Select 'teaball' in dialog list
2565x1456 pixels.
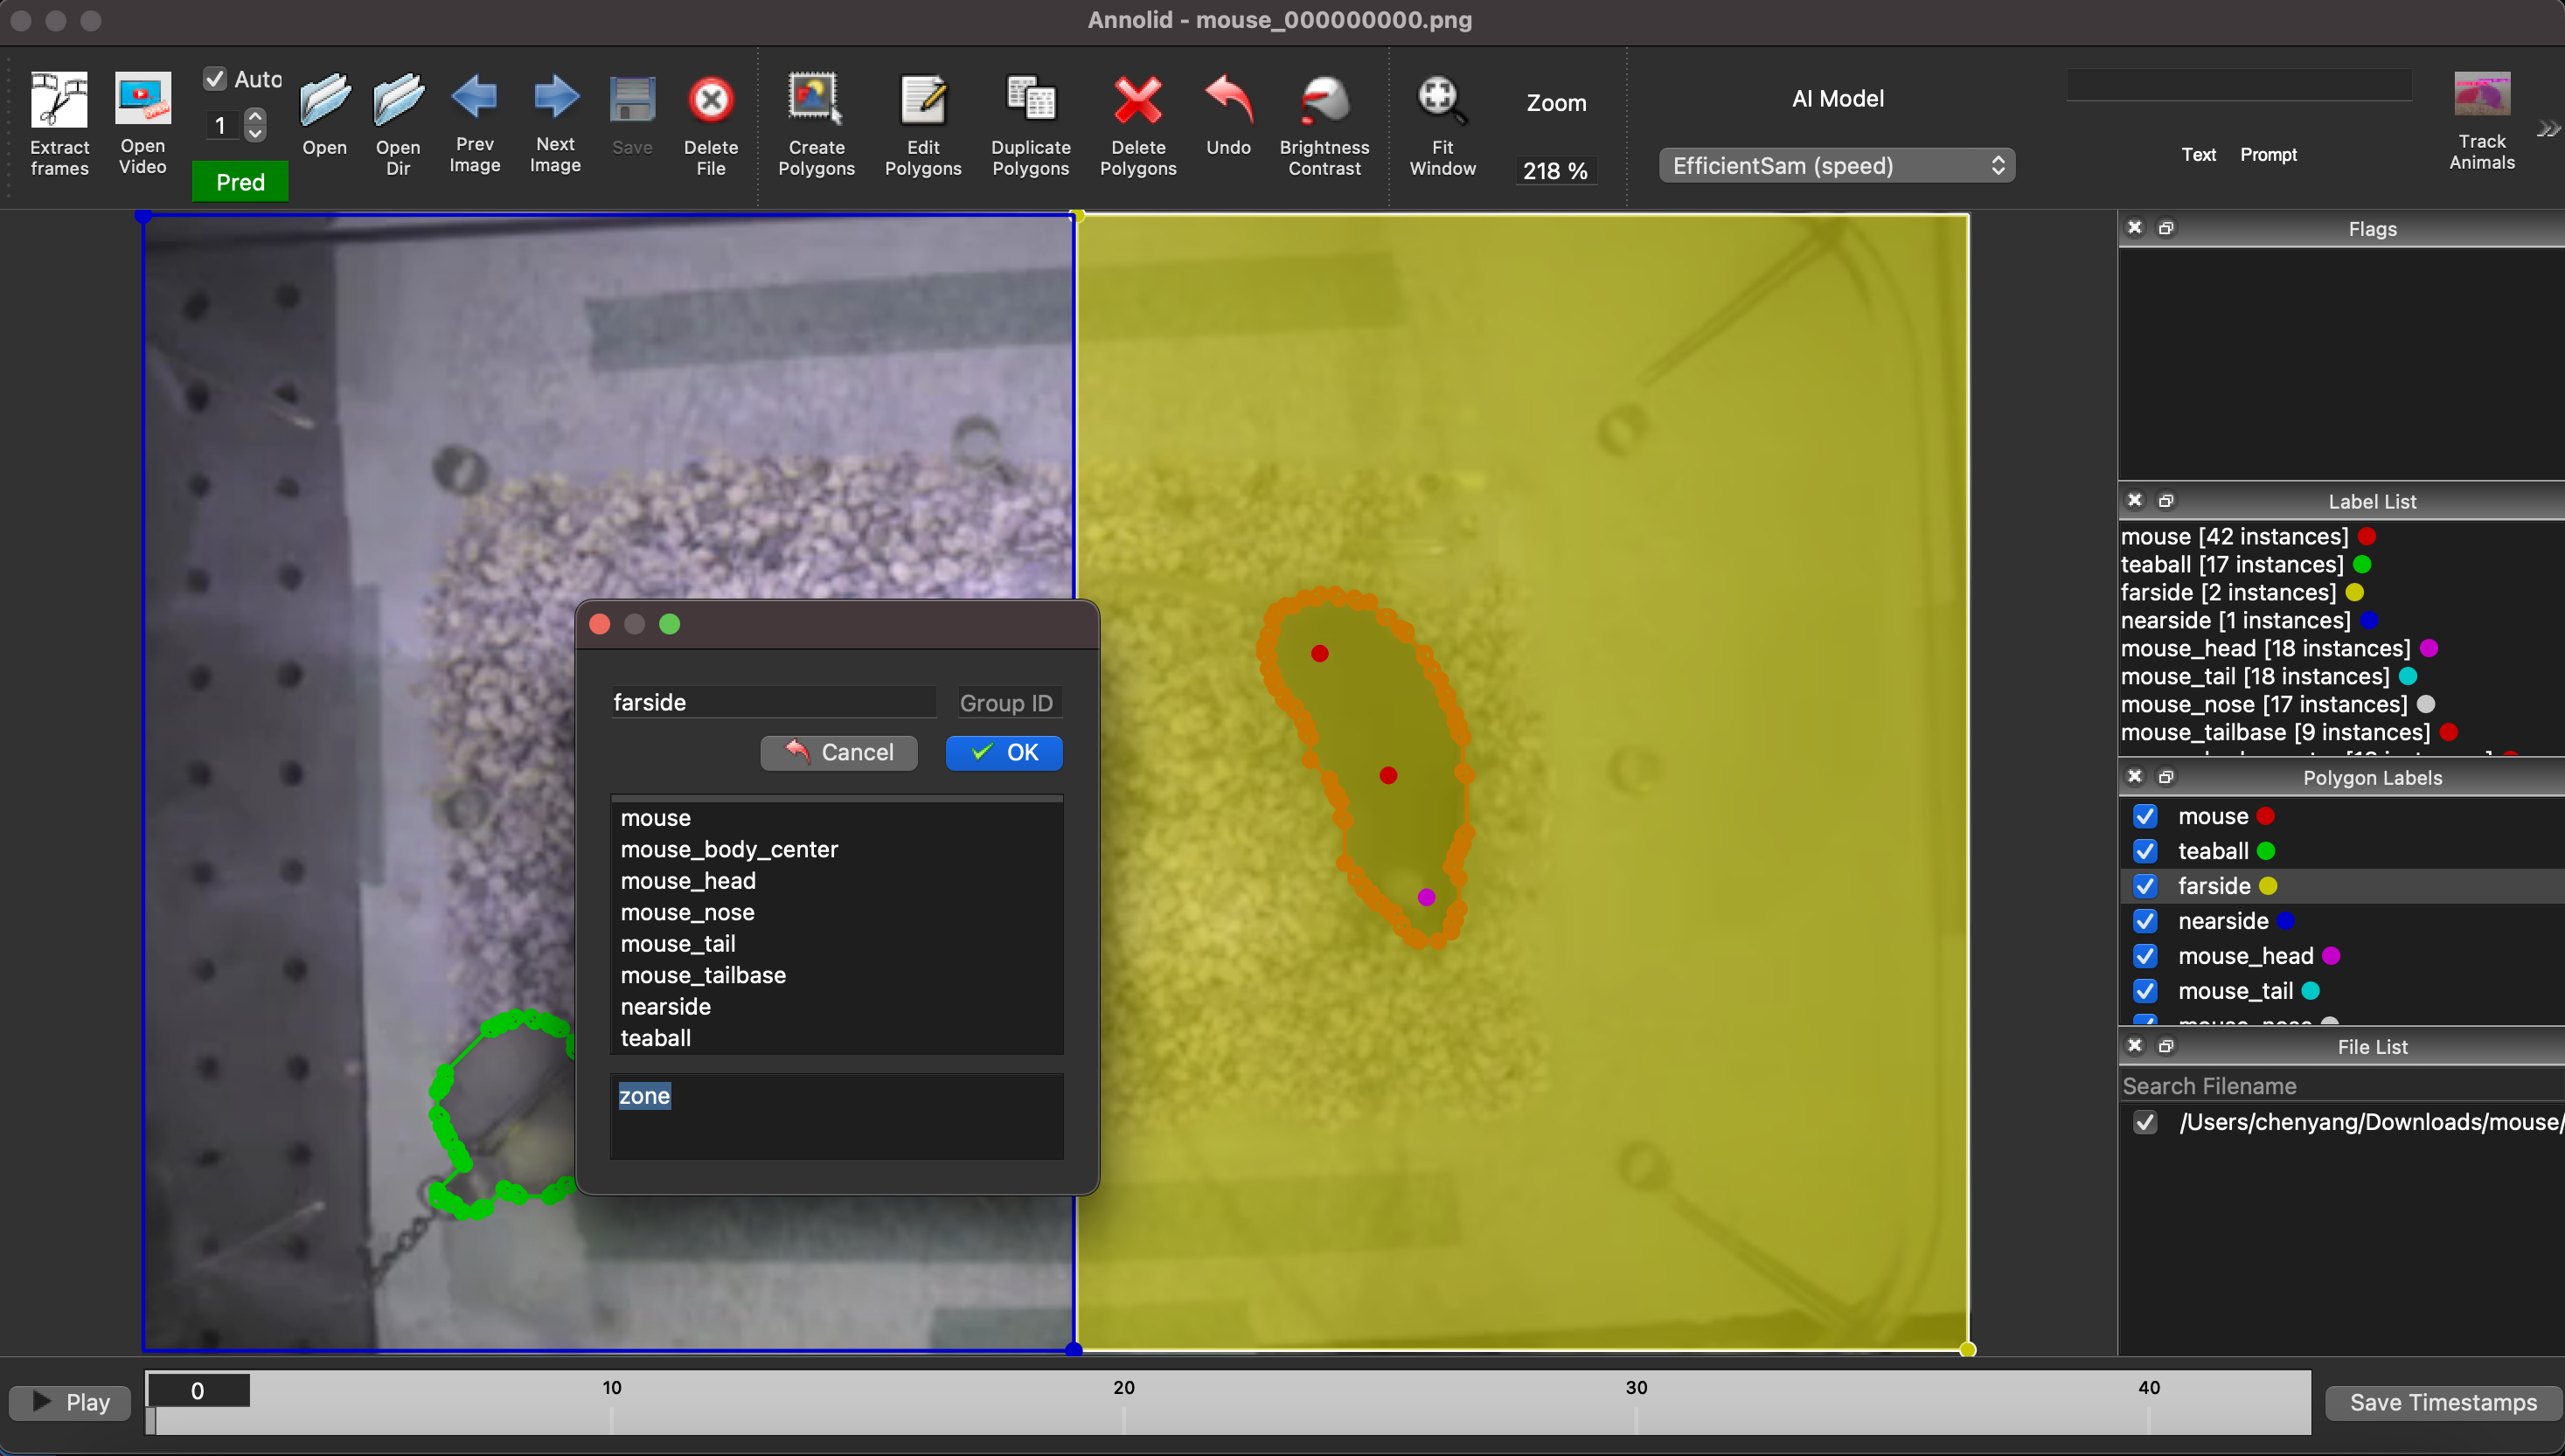836,1038
